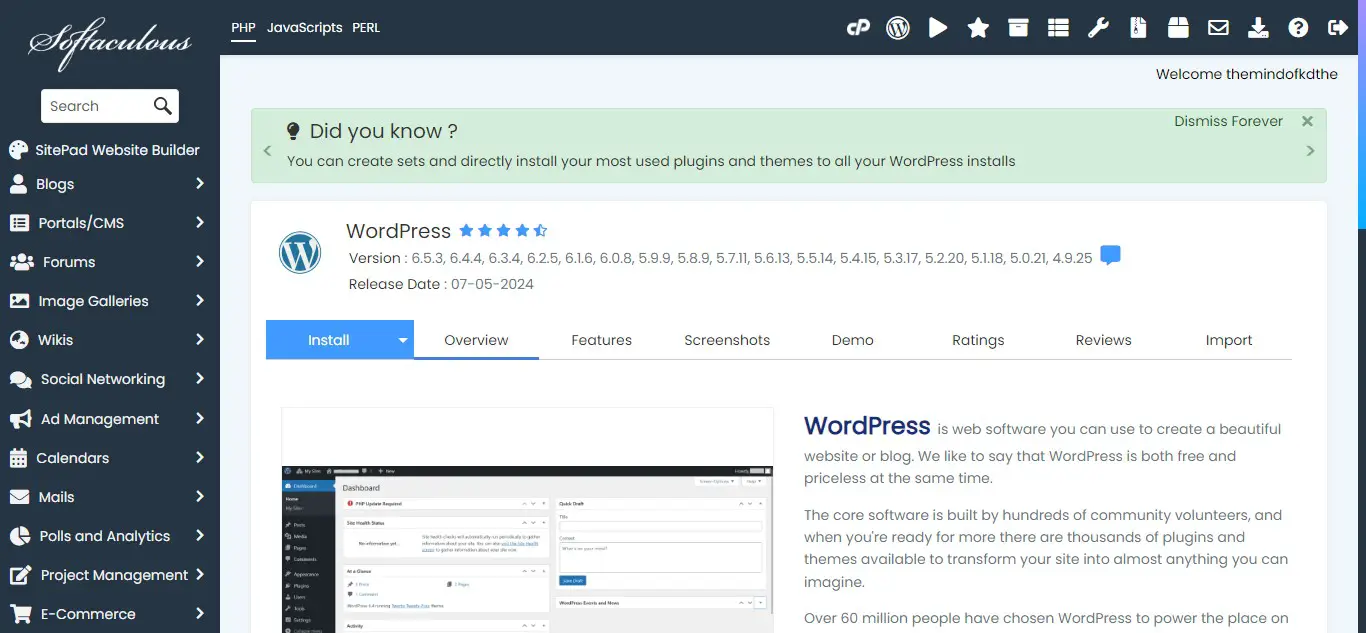Open the Install button dropdown arrow
The image size is (1366, 633).
pyautogui.click(x=403, y=340)
